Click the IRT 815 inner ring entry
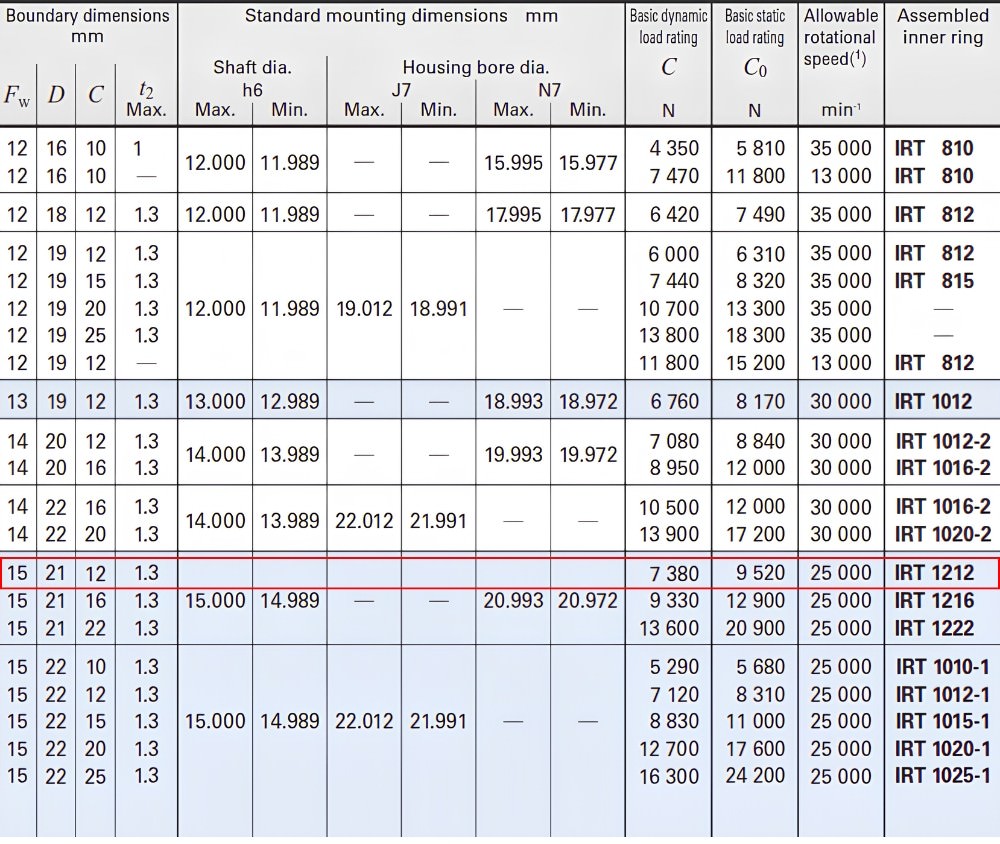The width and height of the screenshot is (1000, 844). click(934, 281)
